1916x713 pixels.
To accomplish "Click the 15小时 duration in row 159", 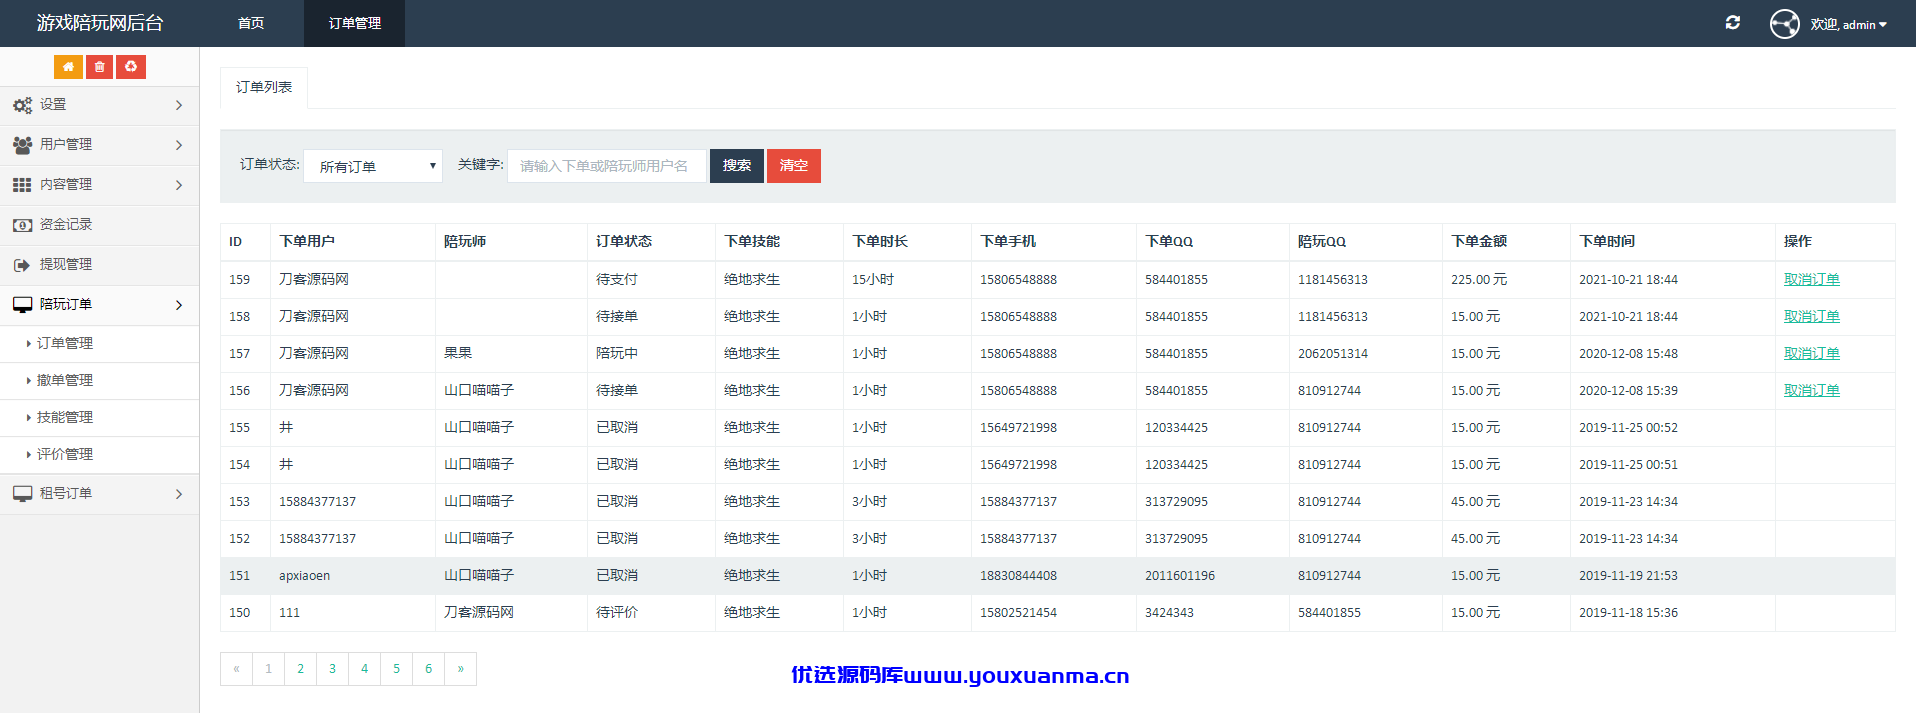I will [x=873, y=280].
